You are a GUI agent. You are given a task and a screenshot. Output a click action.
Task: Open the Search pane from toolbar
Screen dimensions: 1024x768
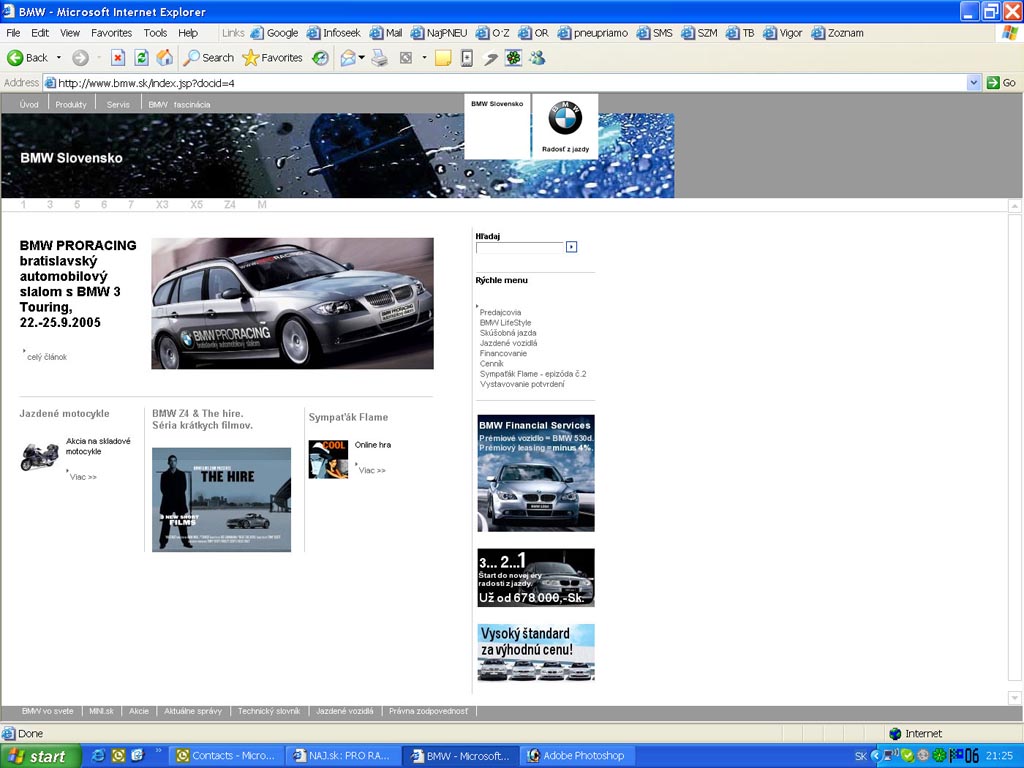click(208, 58)
